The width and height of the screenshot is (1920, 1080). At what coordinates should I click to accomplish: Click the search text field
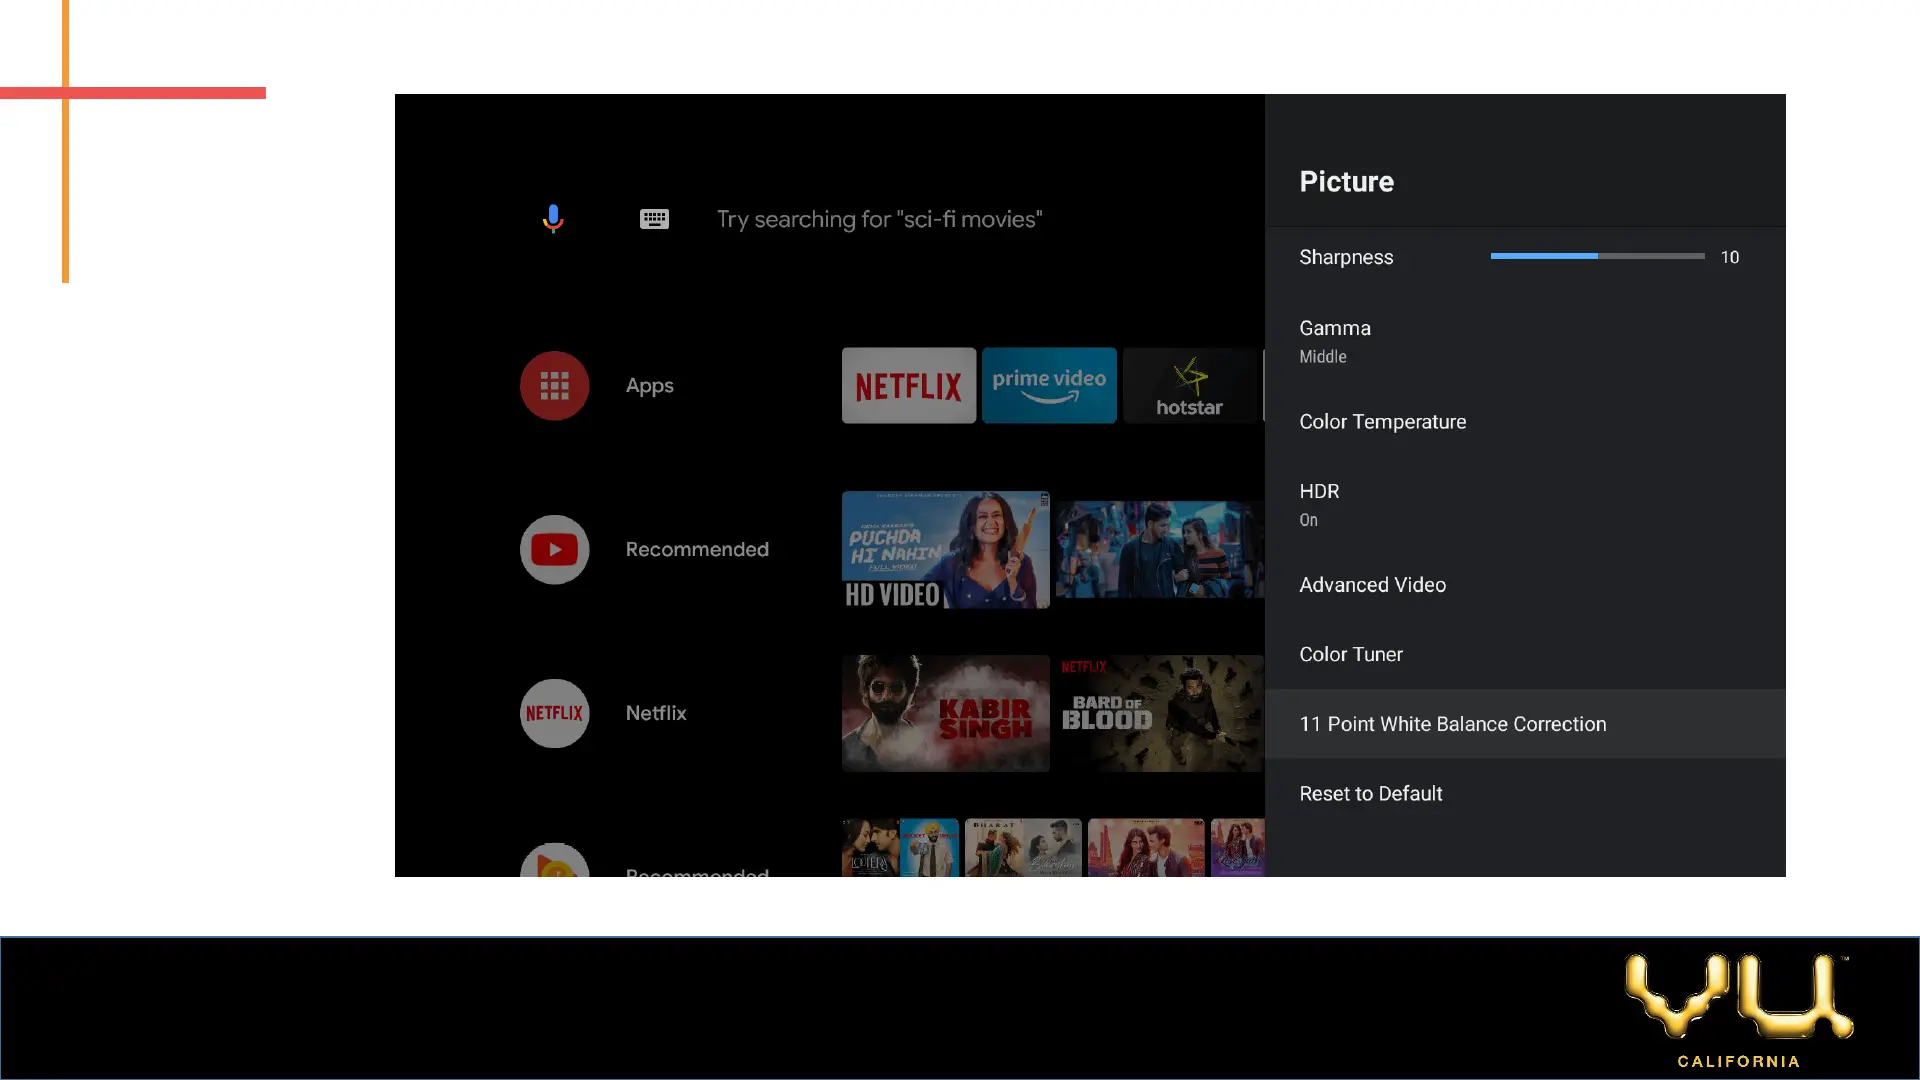tap(879, 219)
